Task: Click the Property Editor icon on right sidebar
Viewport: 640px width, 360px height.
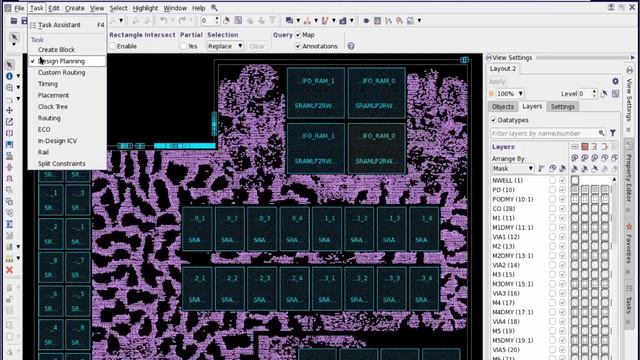Action: point(629,145)
